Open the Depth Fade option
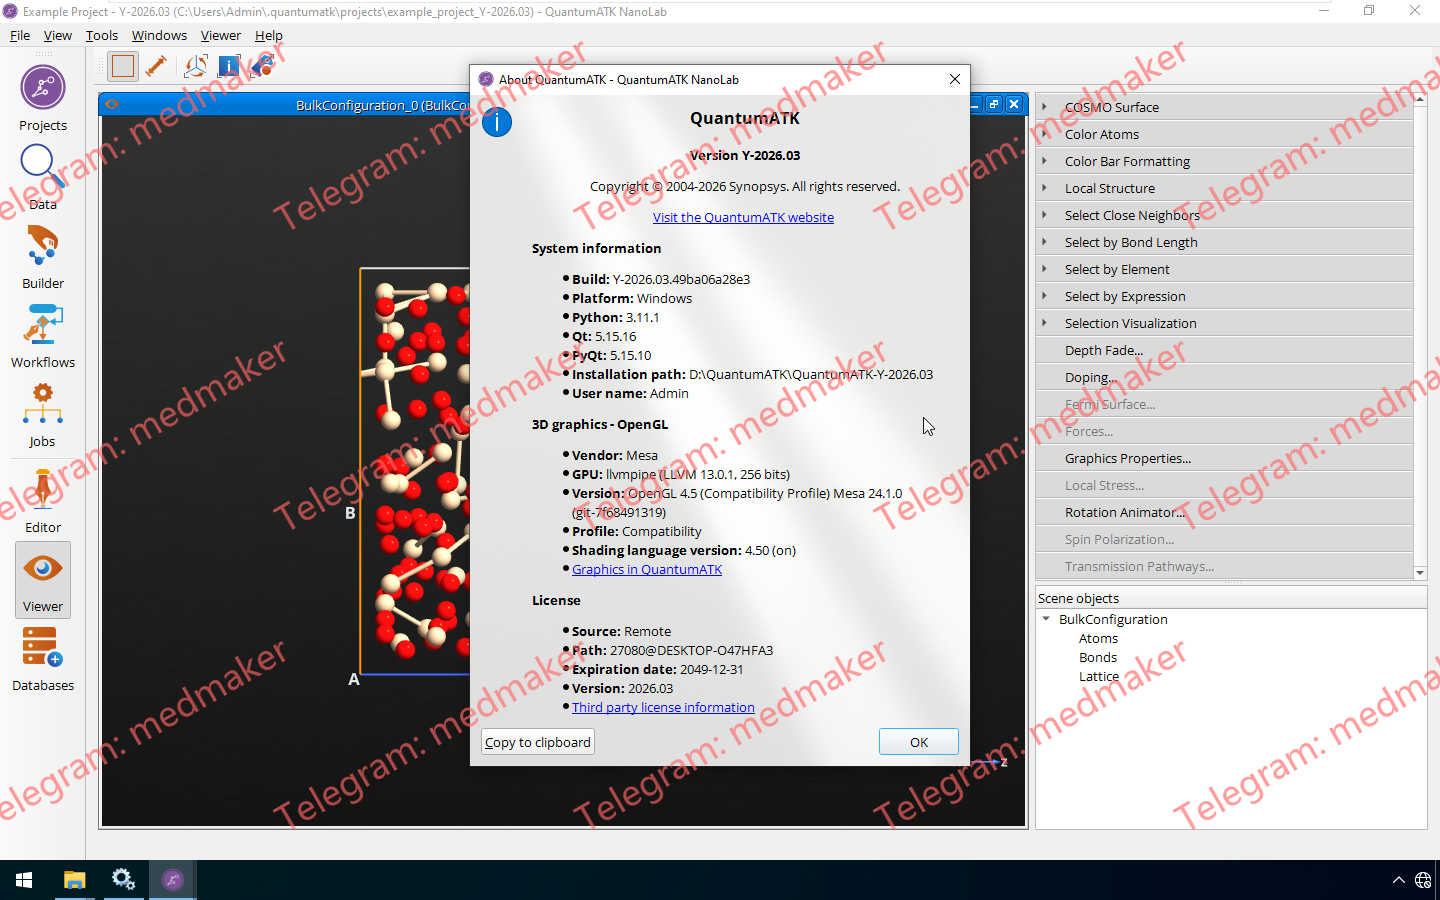 coord(1224,350)
